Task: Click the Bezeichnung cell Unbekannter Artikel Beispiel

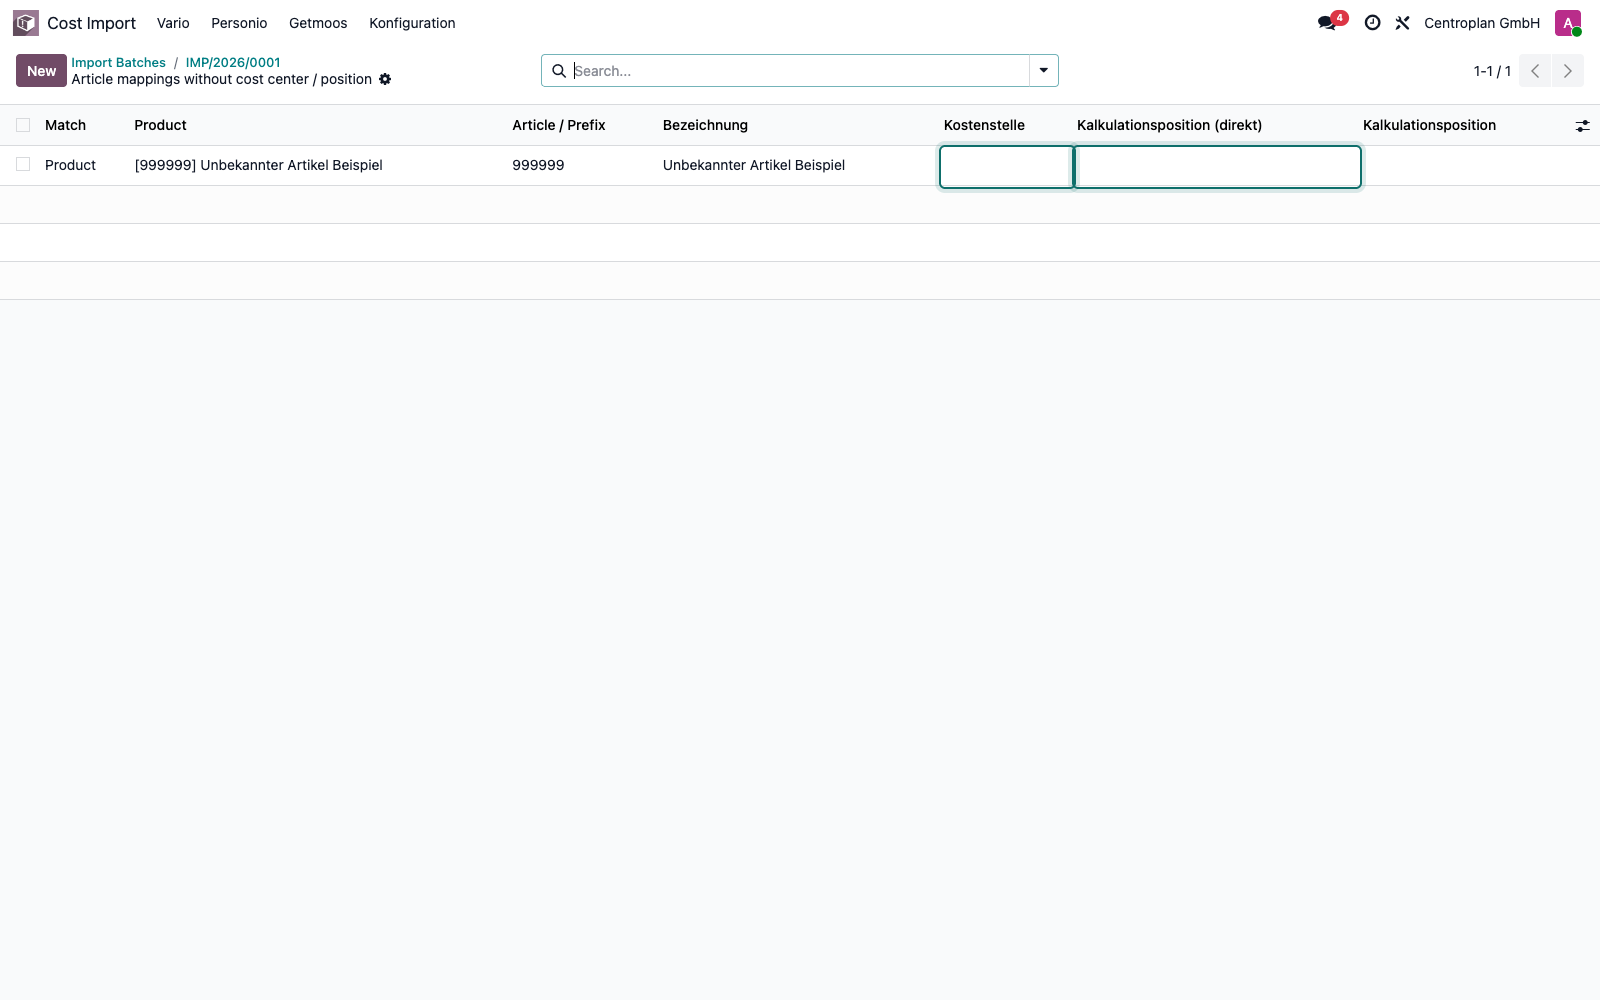Action: [754, 165]
